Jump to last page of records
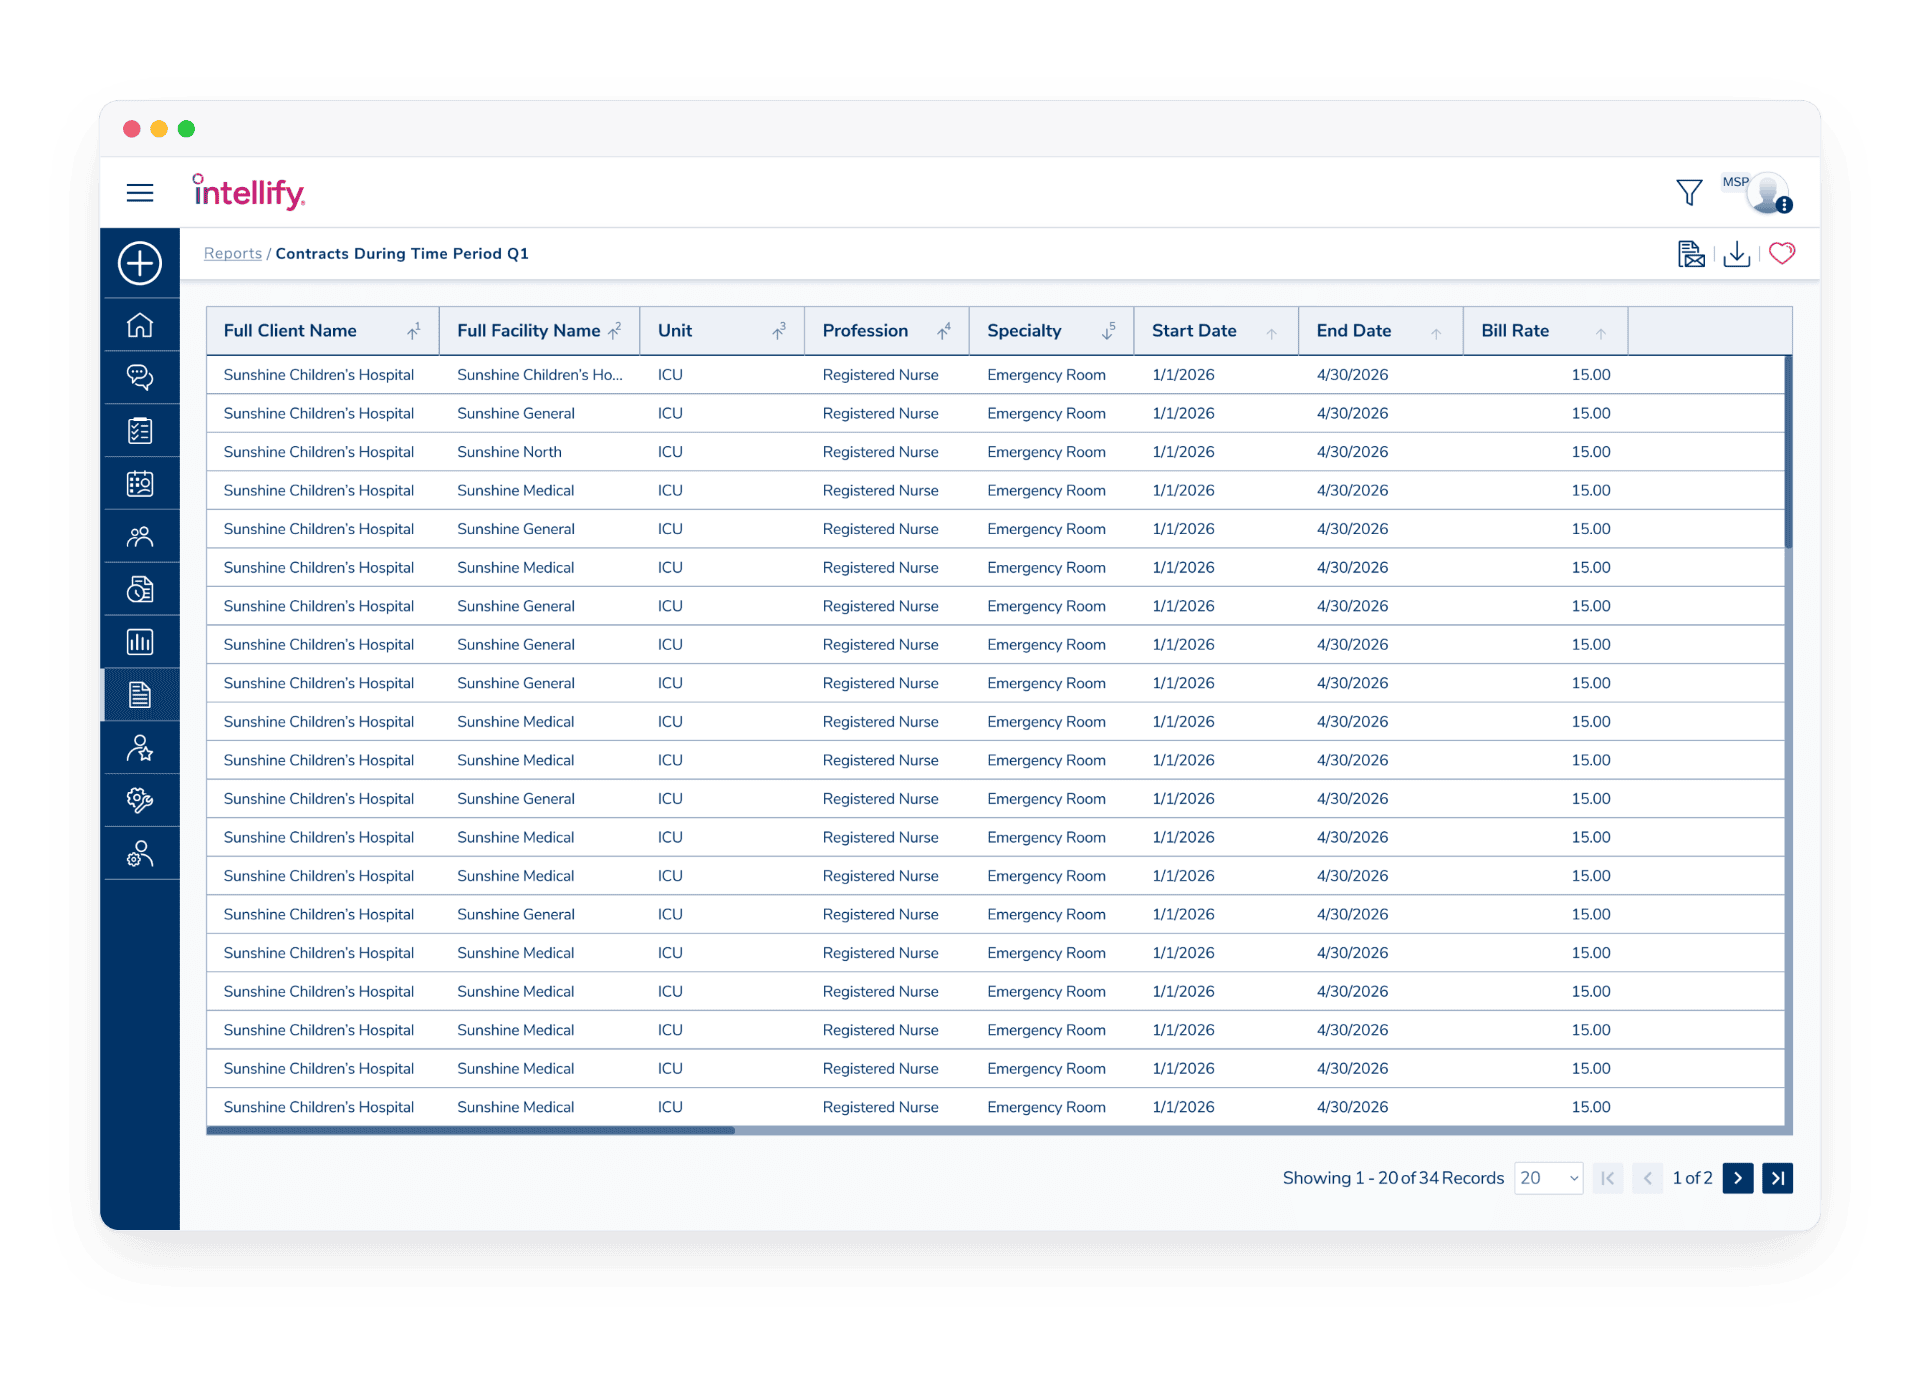Viewport: 1920px width, 1389px height. (x=1777, y=1178)
